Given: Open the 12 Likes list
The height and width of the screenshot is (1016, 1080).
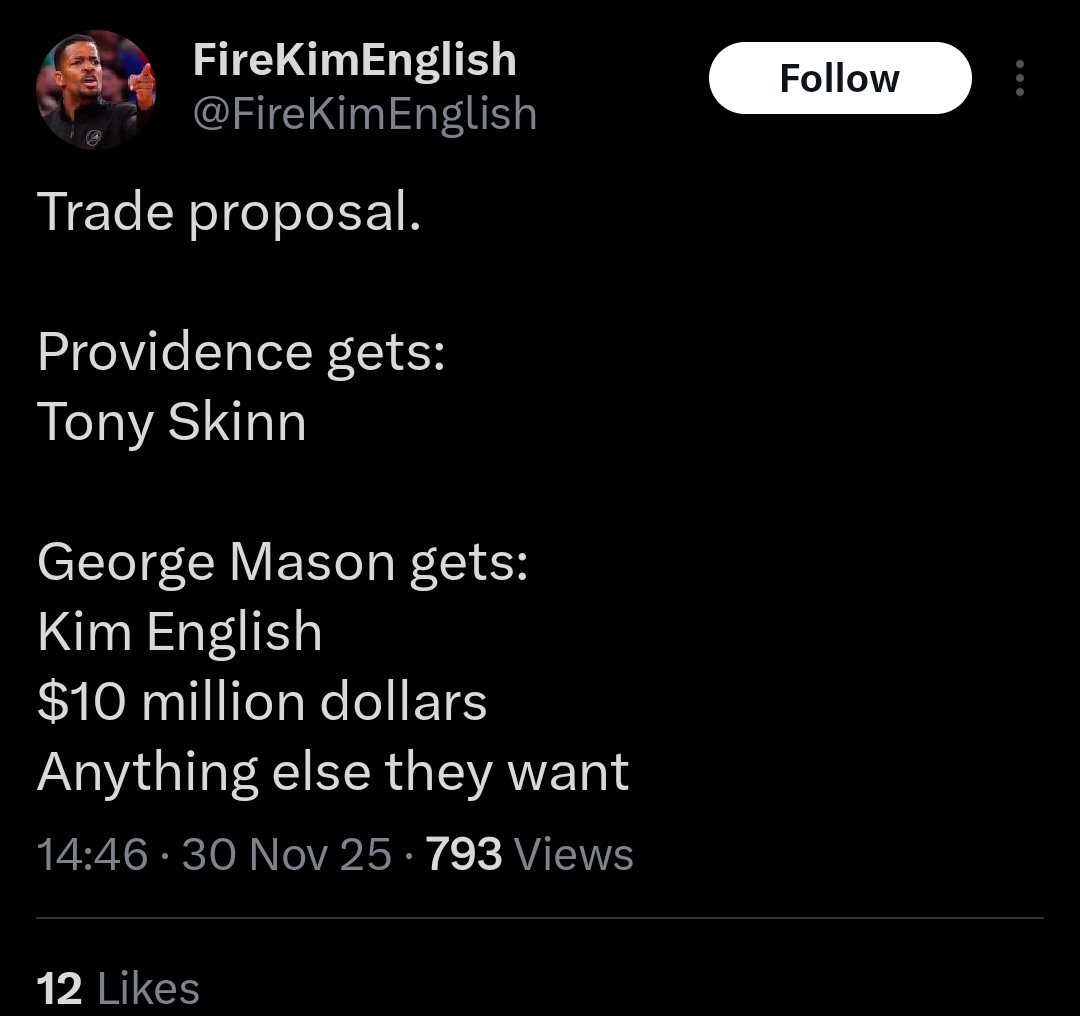Looking at the screenshot, I should (x=118, y=989).
